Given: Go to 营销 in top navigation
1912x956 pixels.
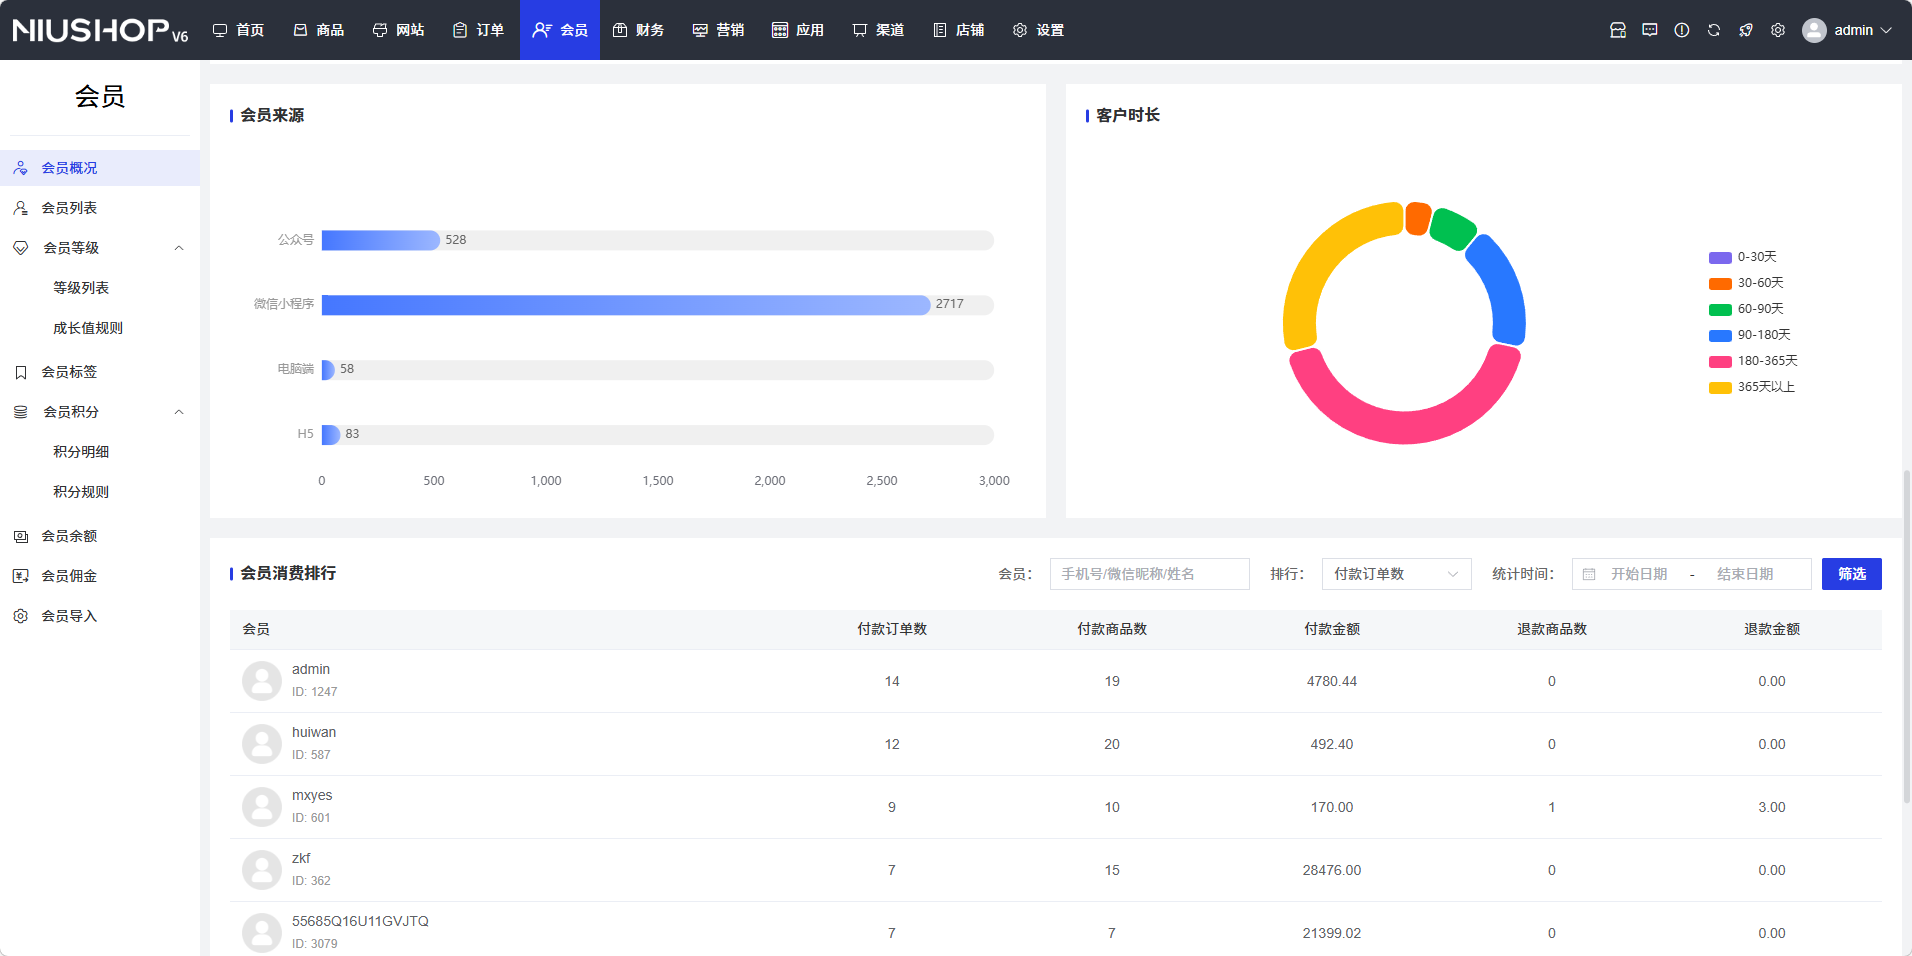Looking at the screenshot, I should [718, 30].
